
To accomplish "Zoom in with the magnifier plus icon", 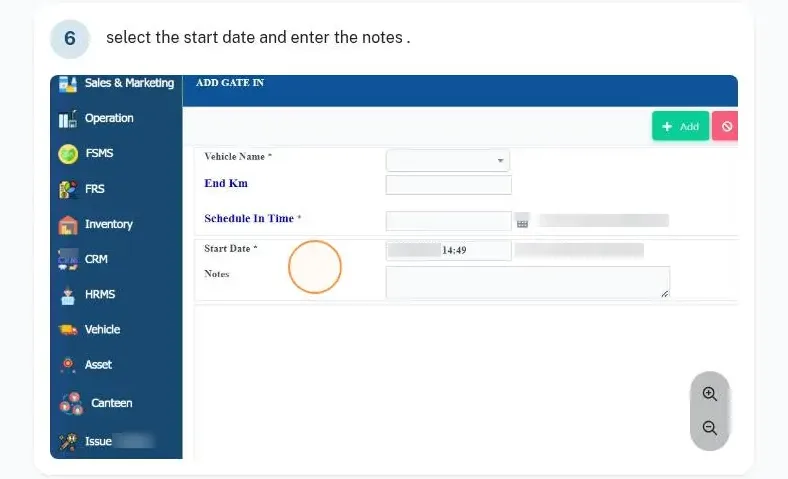I will (x=710, y=394).
